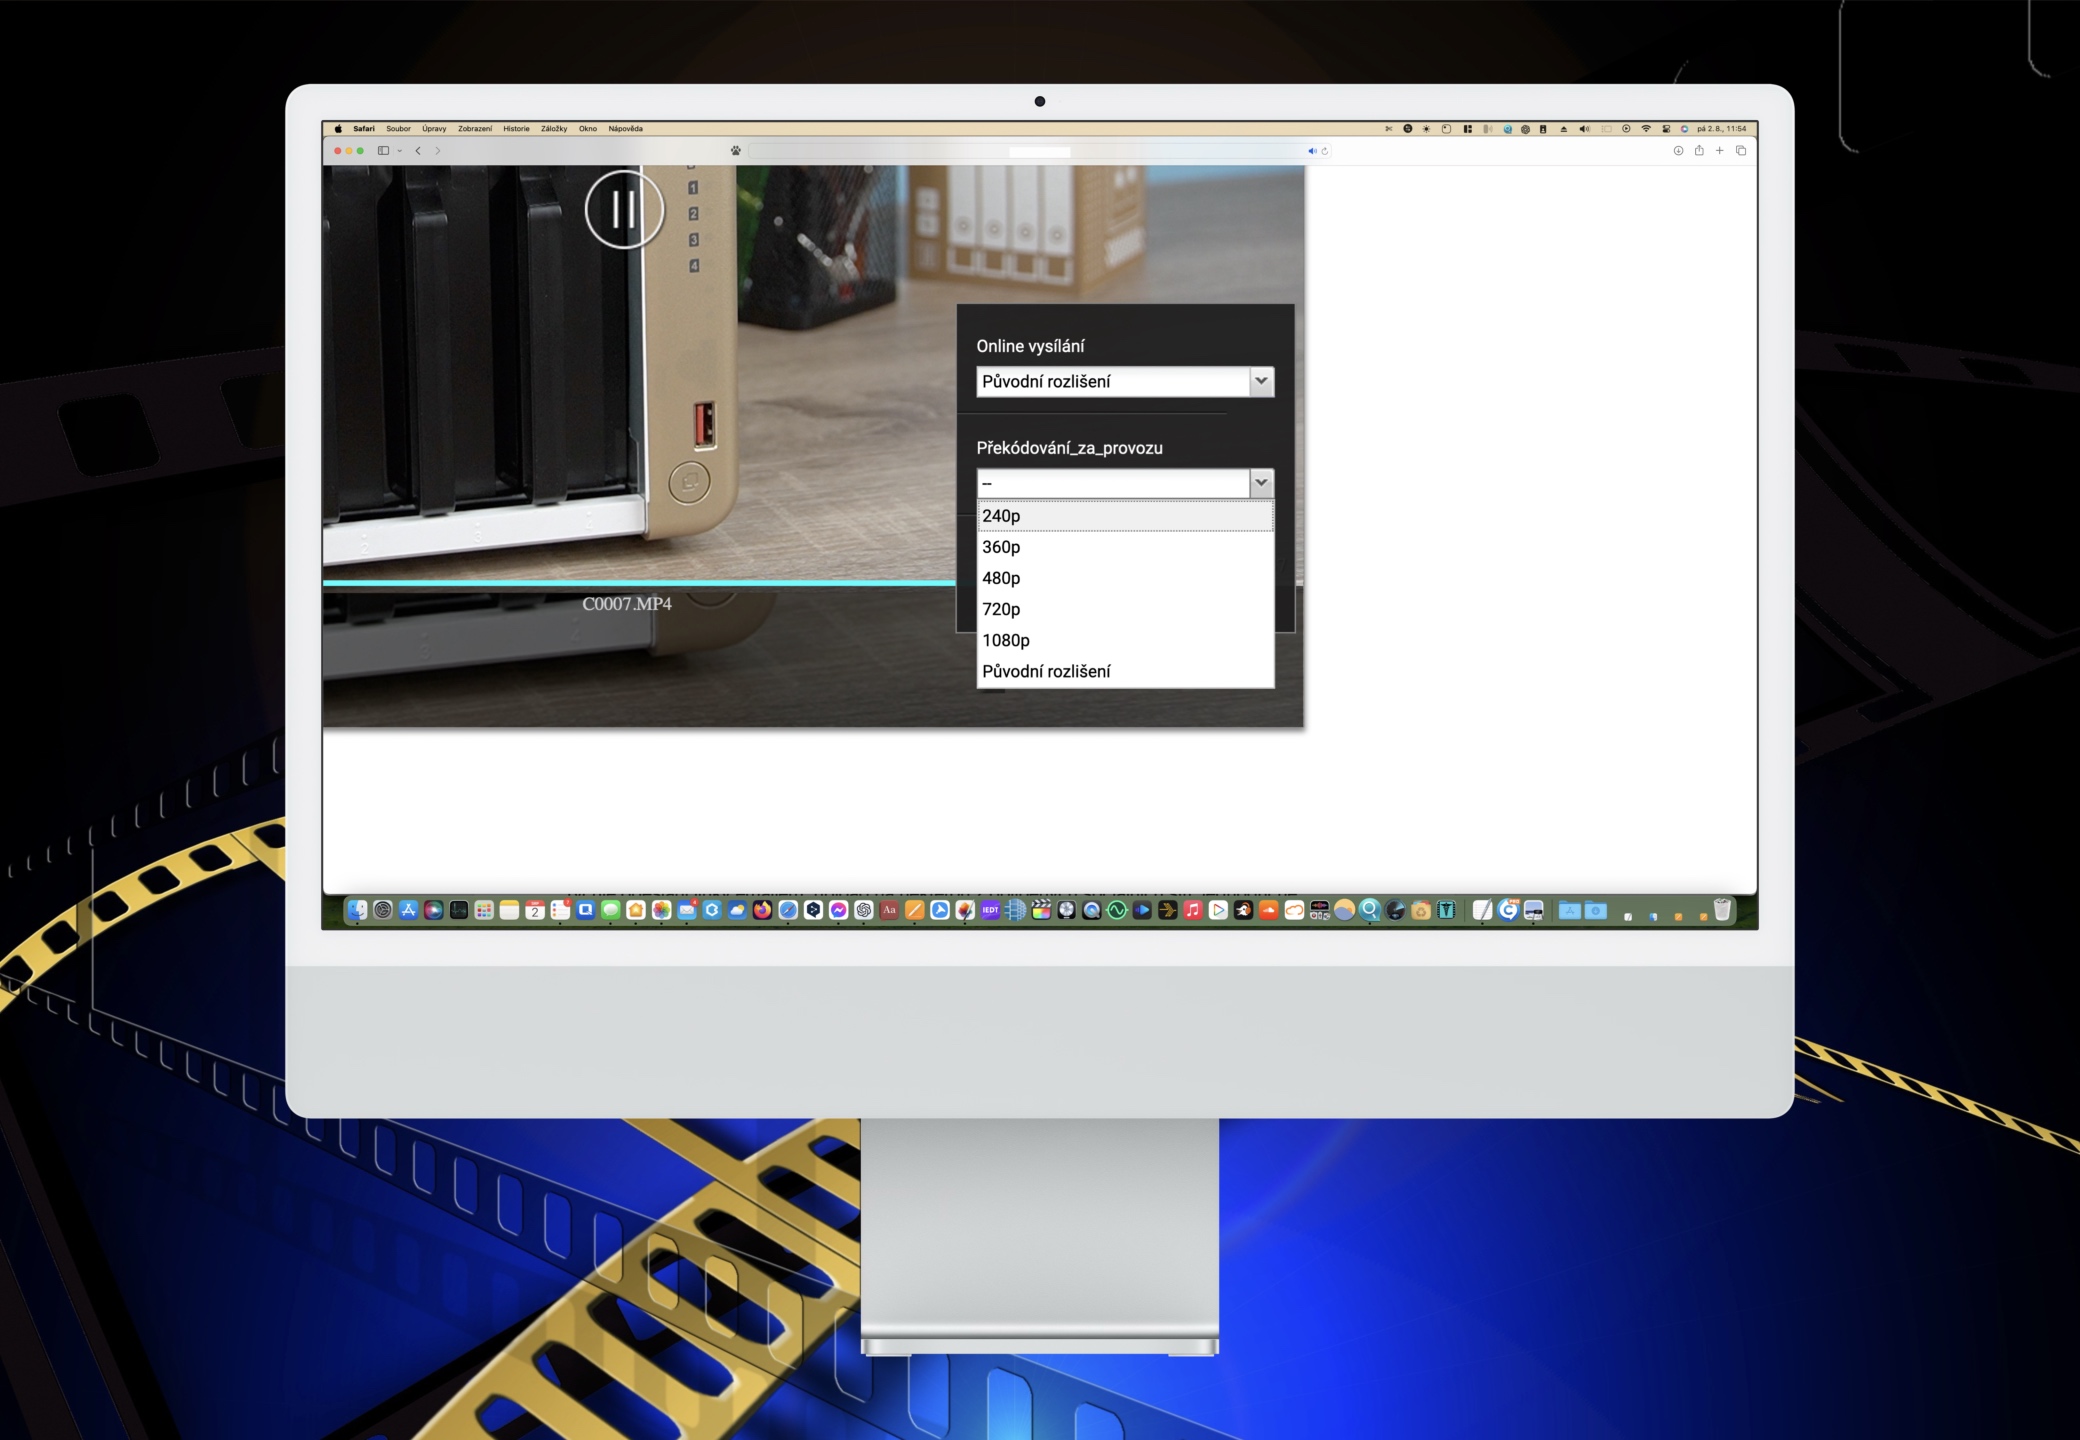
Task: Open the Záložky menu
Action: [x=553, y=128]
